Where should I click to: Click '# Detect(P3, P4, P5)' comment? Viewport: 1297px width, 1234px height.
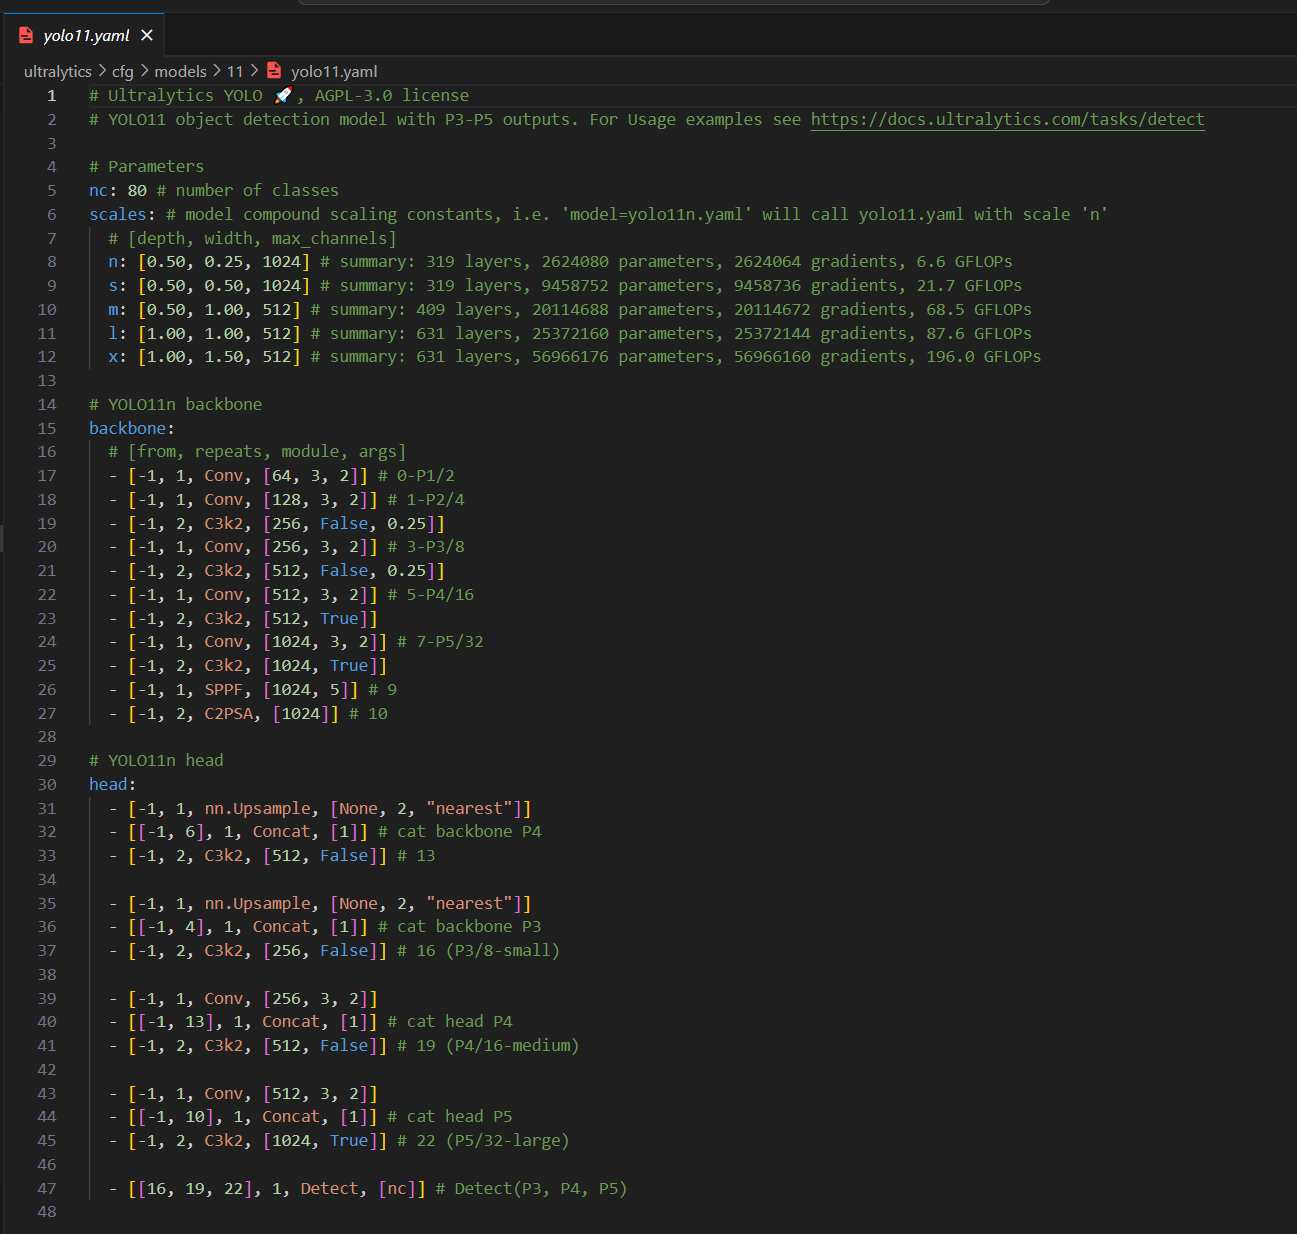[x=531, y=1188]
